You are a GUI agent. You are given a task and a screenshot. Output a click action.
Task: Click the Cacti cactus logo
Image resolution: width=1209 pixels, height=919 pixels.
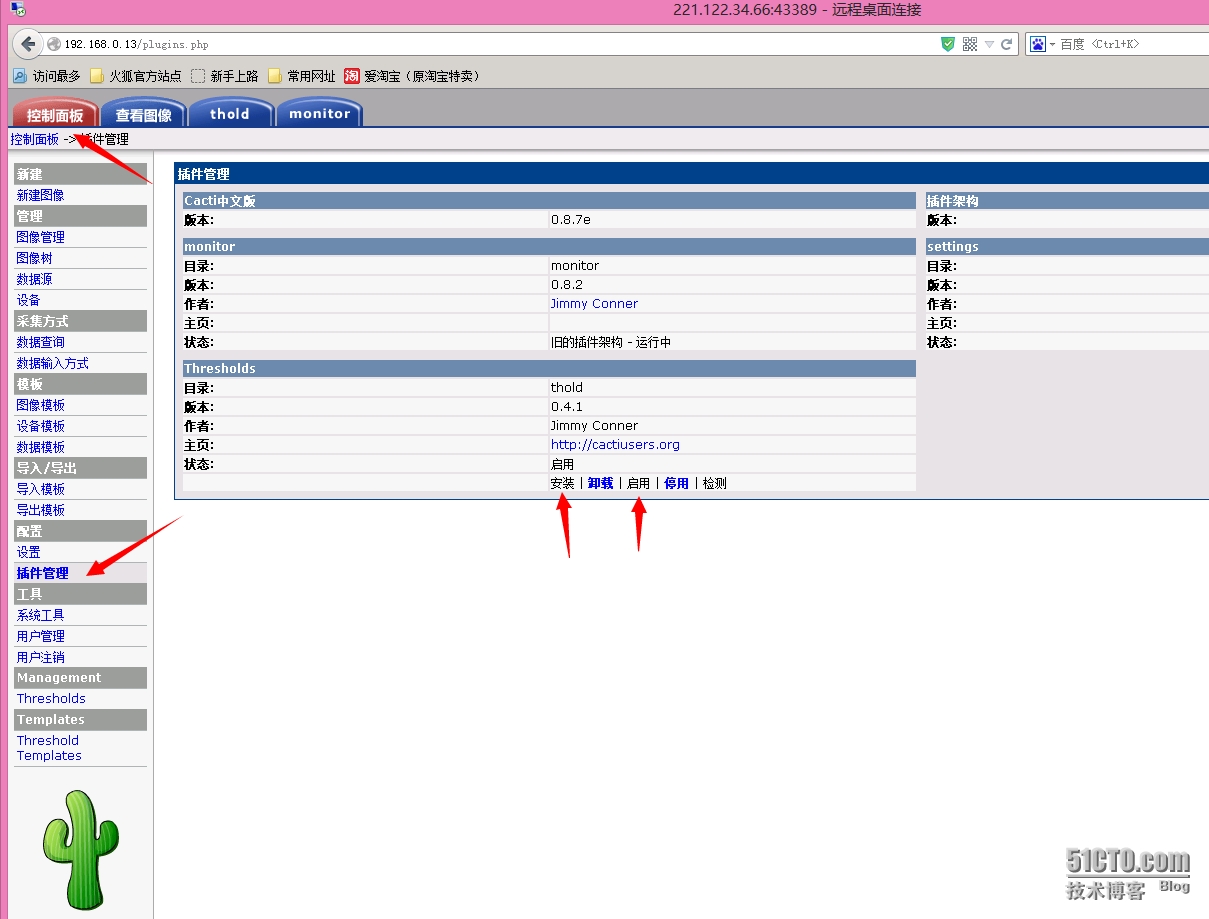pyautogui.click(x=79, y=850)
